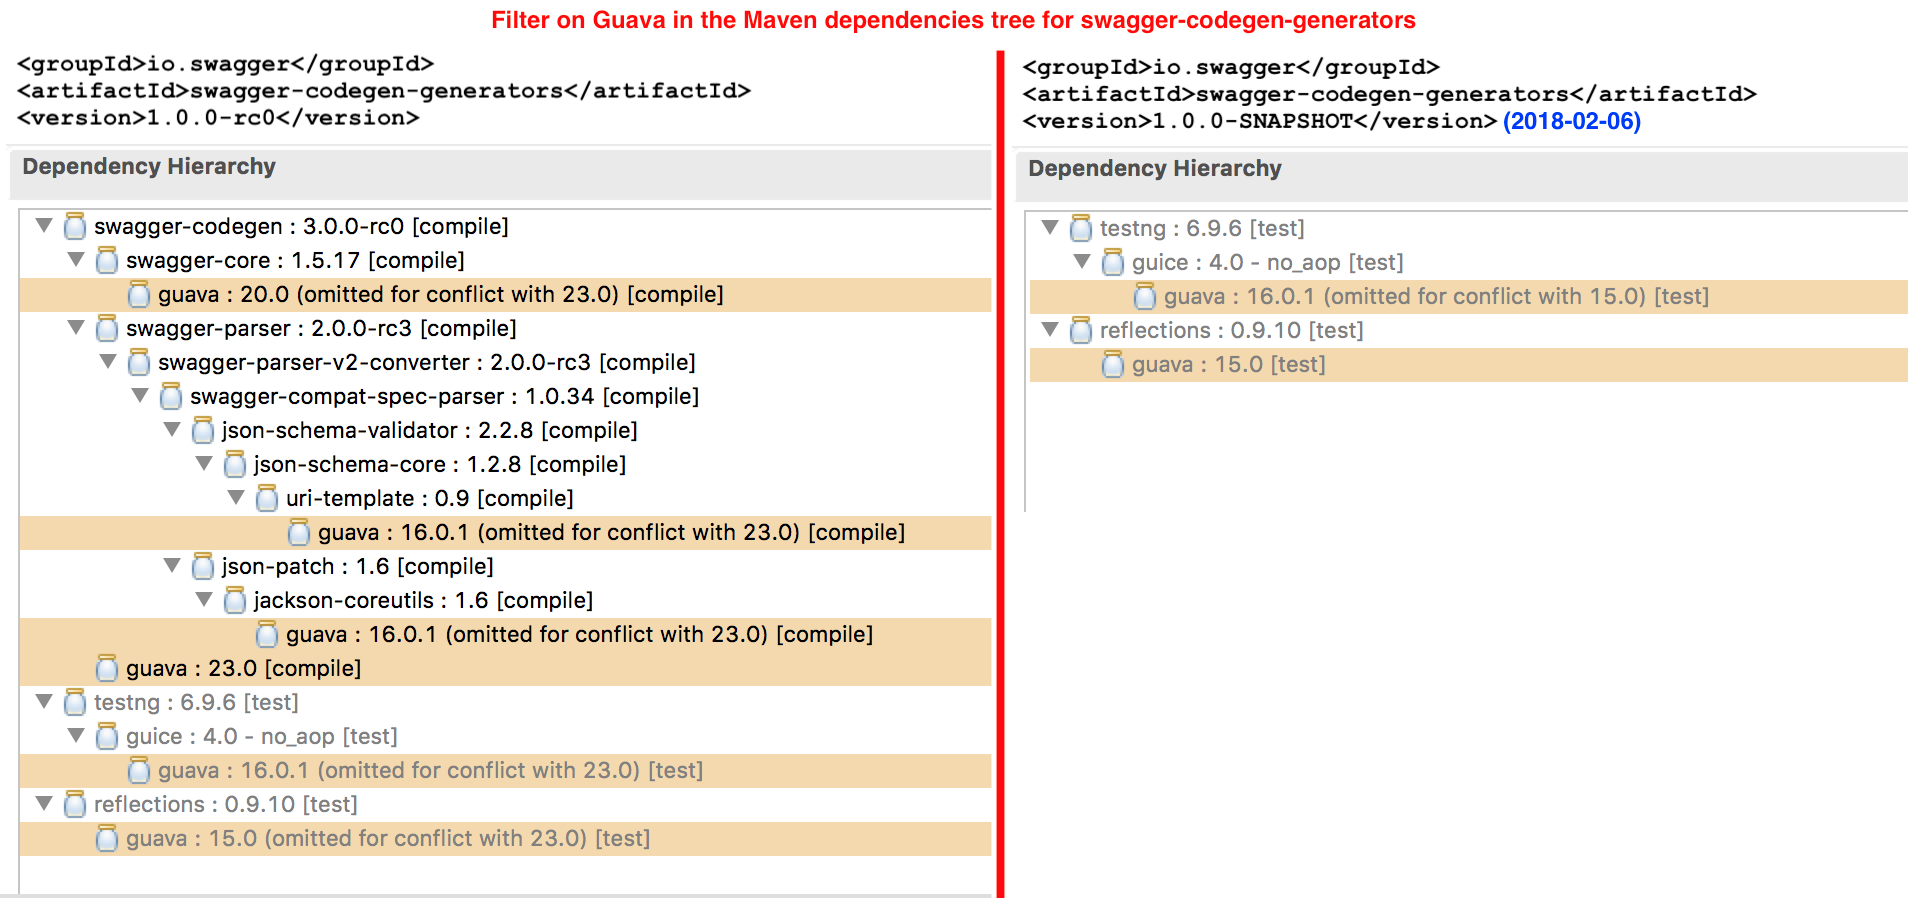Collapse json-schema-core node
Image resolution: width=1908 pixels, height=898 pixels.
pyautogui.click(x=204, y=463)
